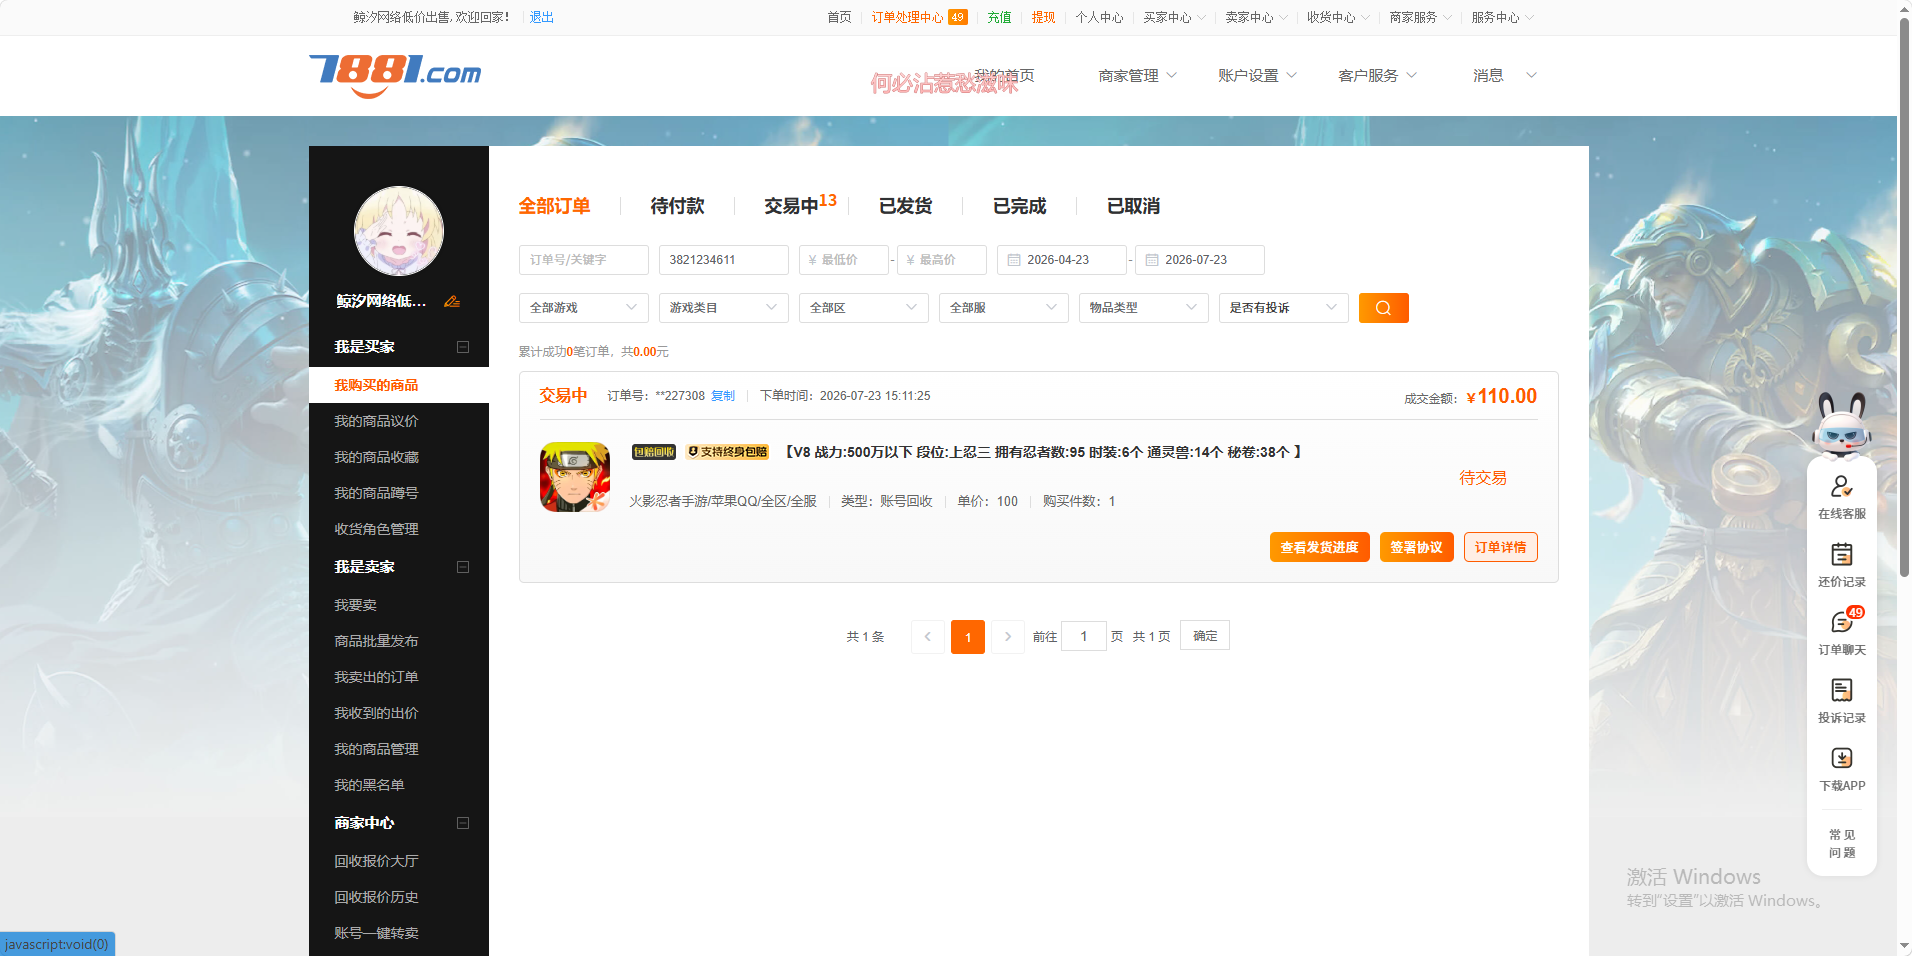Screen dimensions: 1912x956
Task: Switch to 待付款 tab
Action: pos(677,206)
